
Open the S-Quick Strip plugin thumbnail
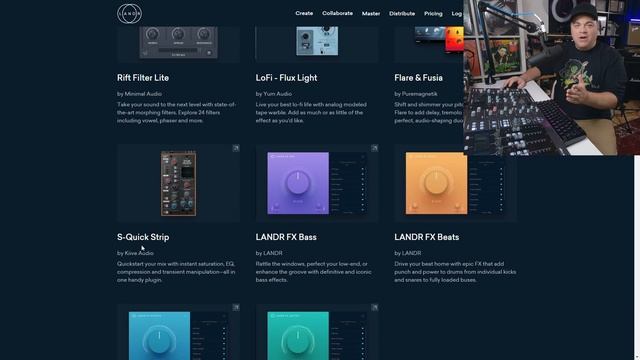pyautogui.click(x=178, y=183)
